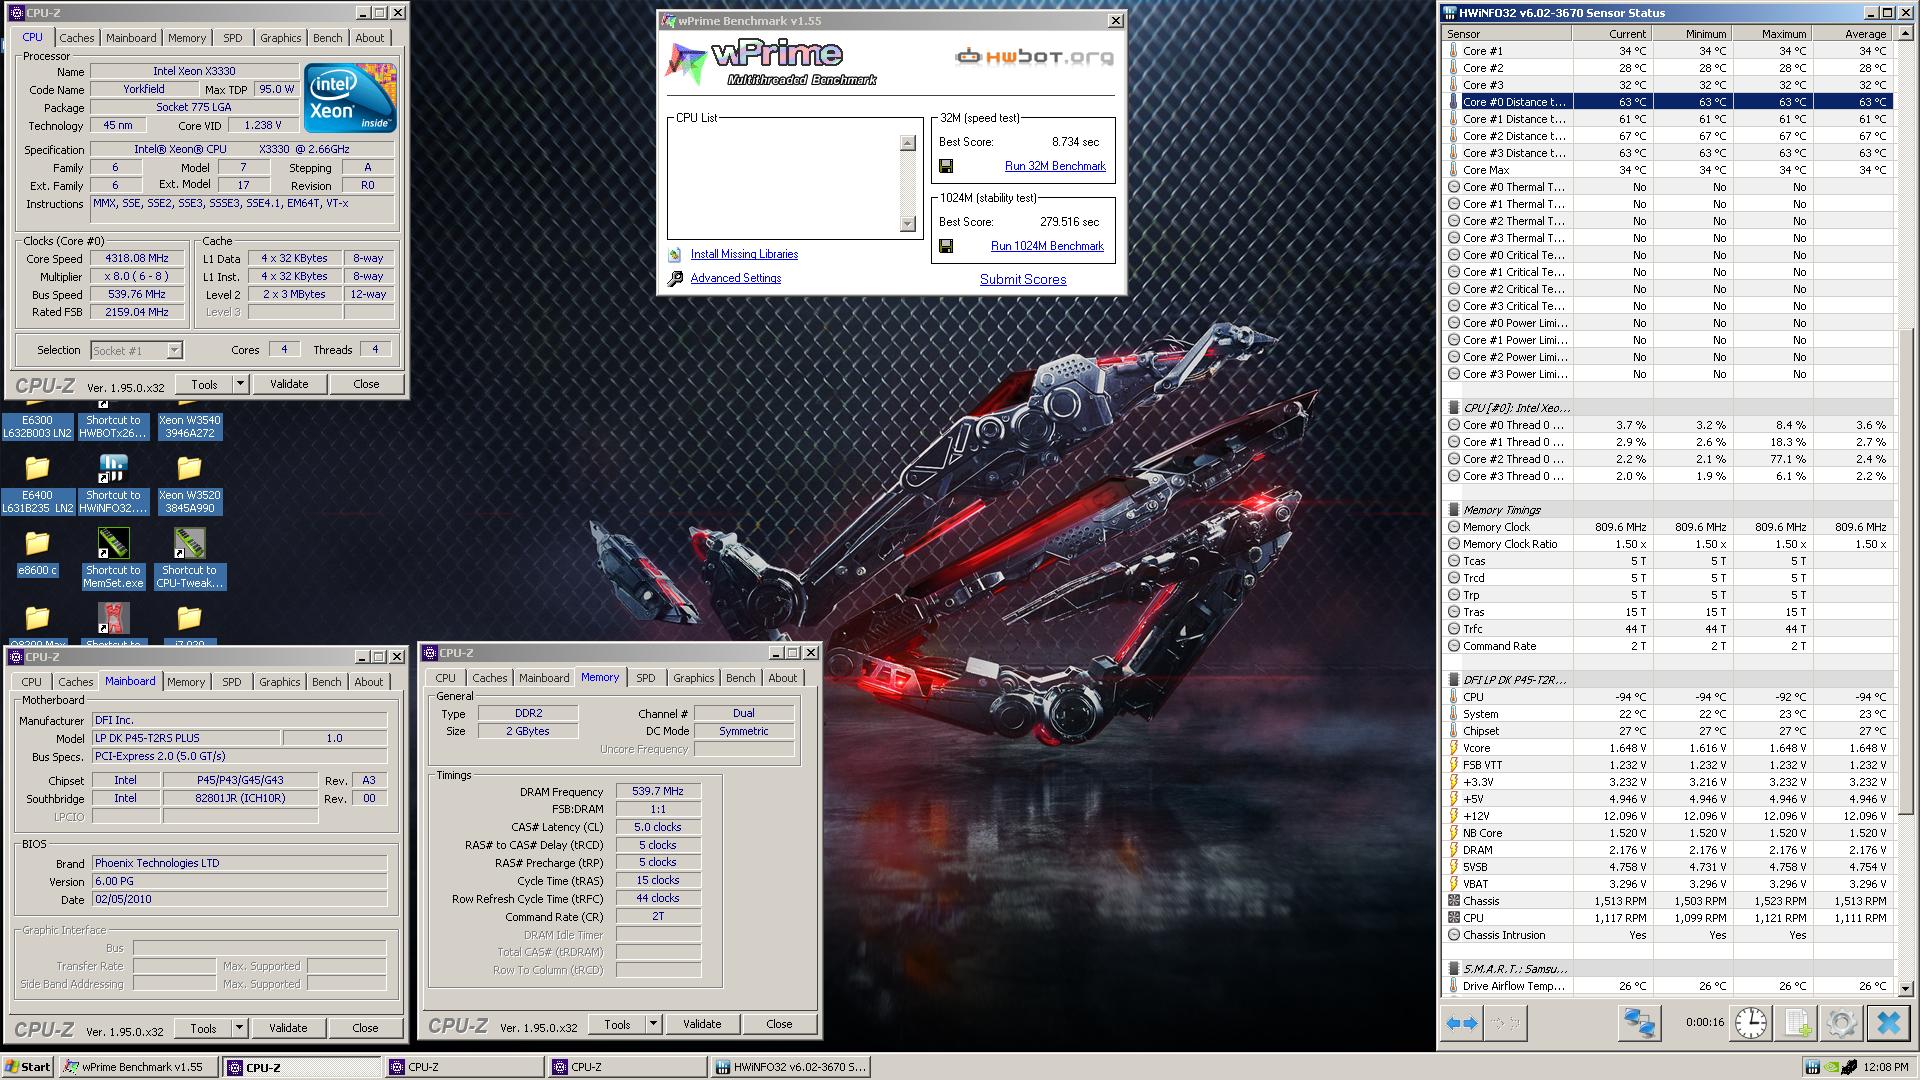
Task: Click system clock 12:08 PM in tray
Action: (x=1886, y=1067)
